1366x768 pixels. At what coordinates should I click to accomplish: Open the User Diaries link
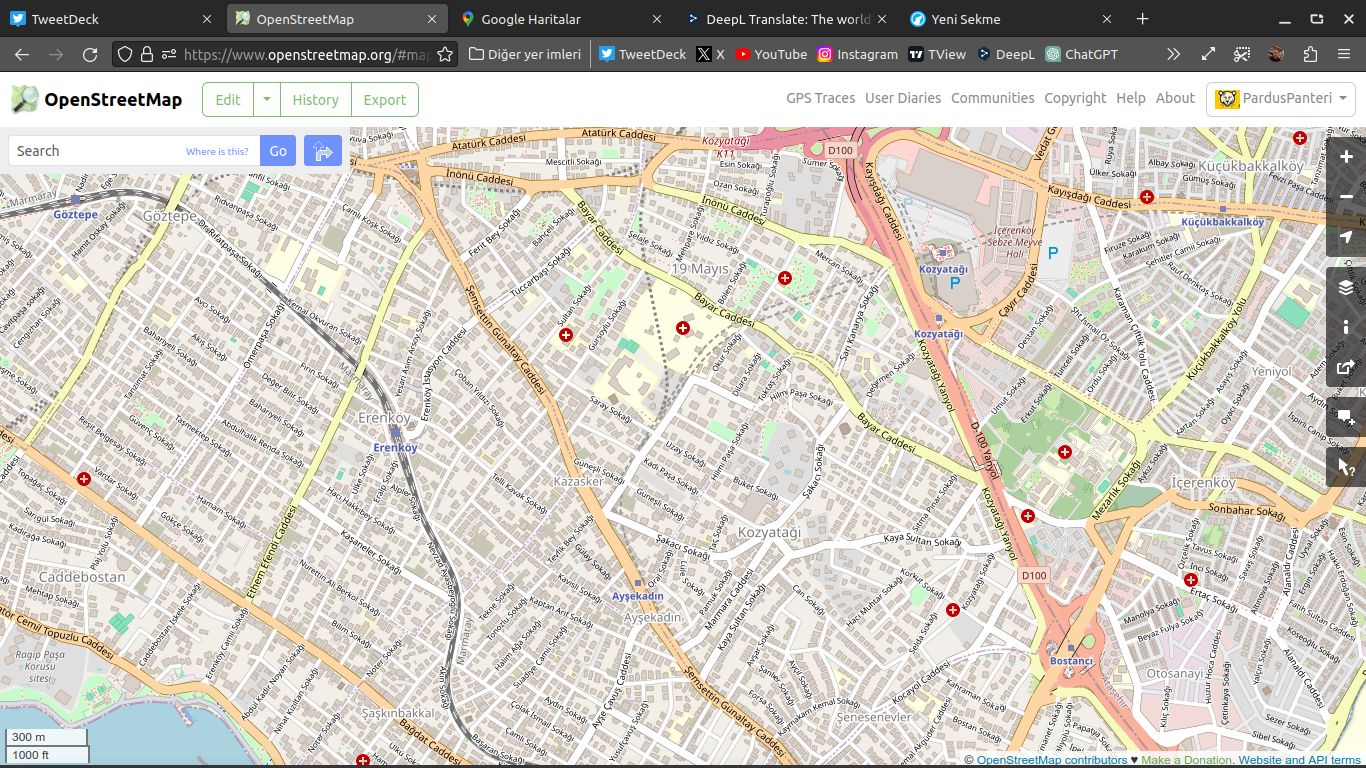click(x=903, y=98)
